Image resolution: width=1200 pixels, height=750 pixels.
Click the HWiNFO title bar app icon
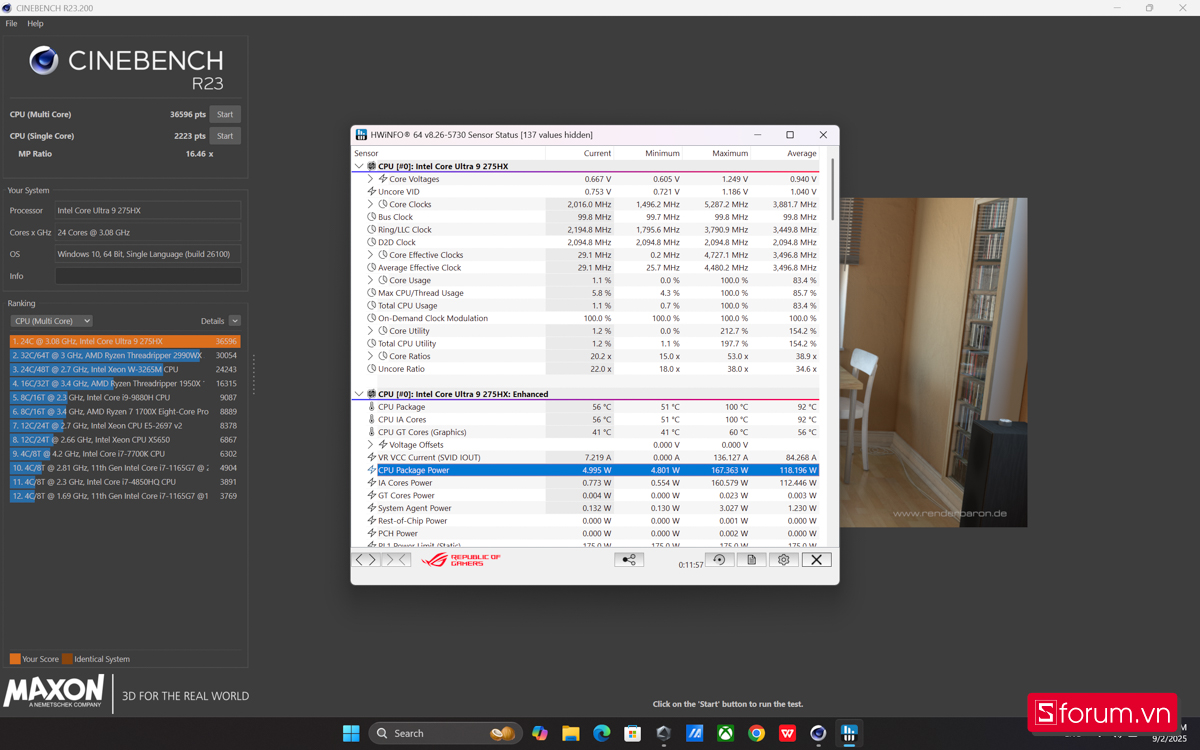point(361,135)
